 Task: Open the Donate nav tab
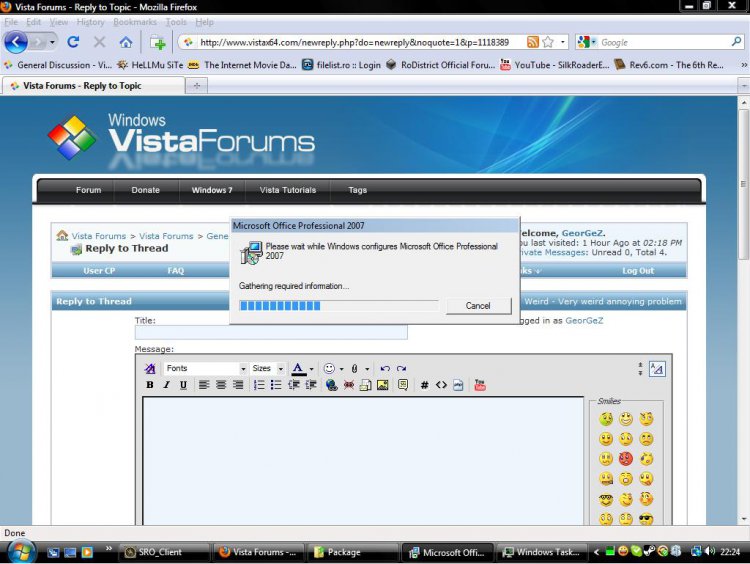145,190
